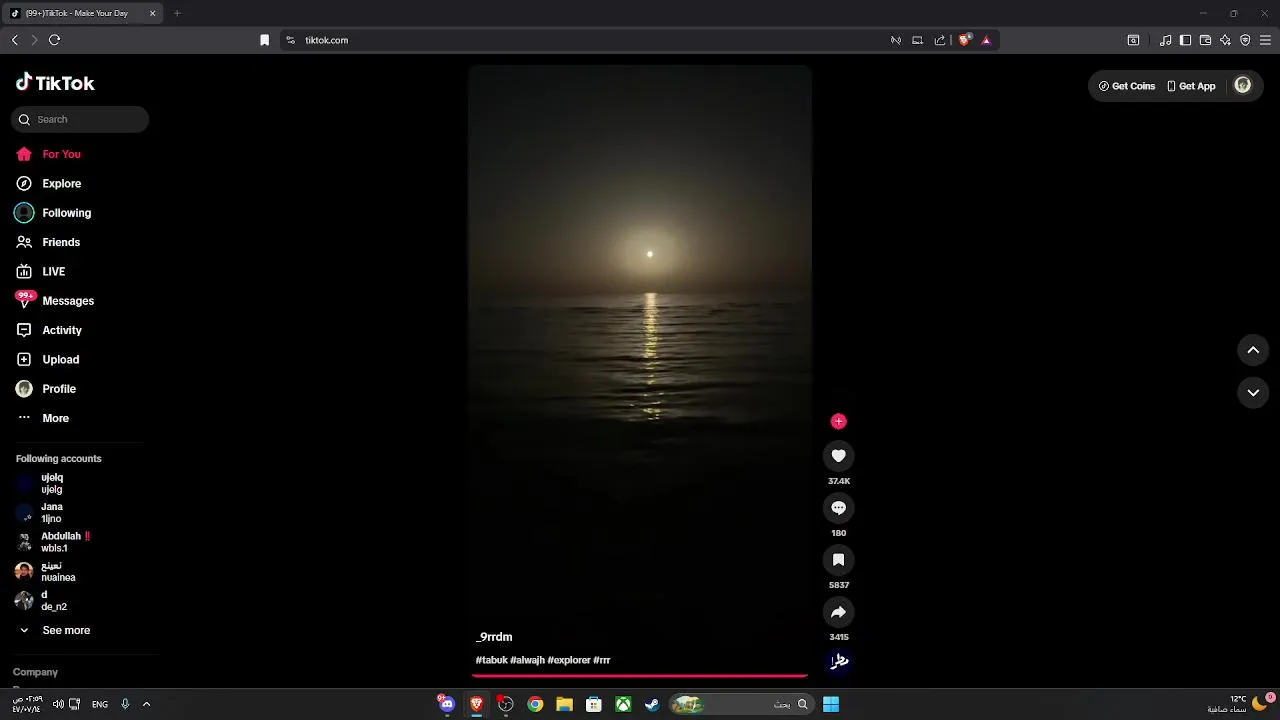
Task: Open the Brave Rewards triangle icon
Action: tap(986, 40)
